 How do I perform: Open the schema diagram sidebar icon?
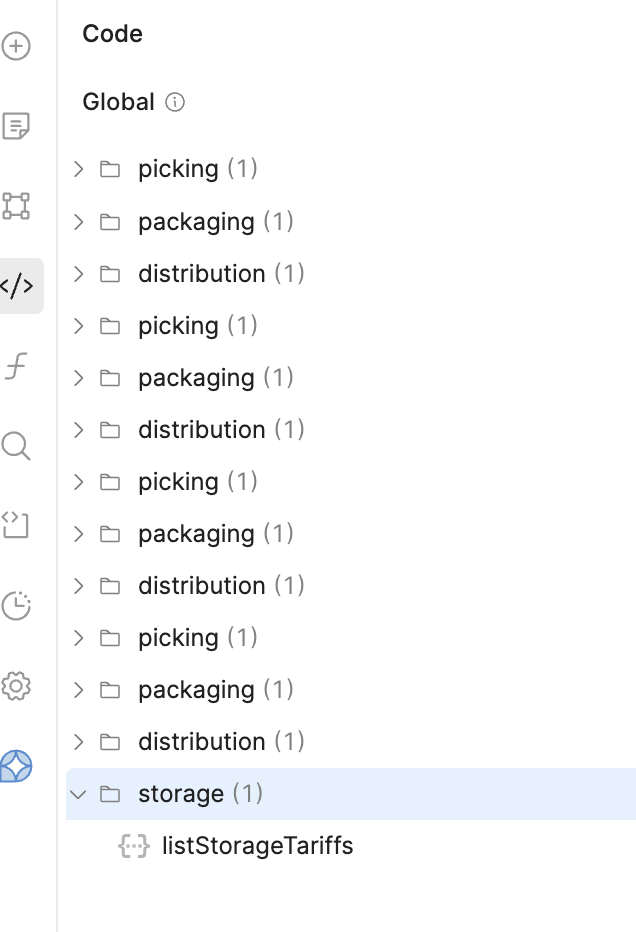click(17, 206)
